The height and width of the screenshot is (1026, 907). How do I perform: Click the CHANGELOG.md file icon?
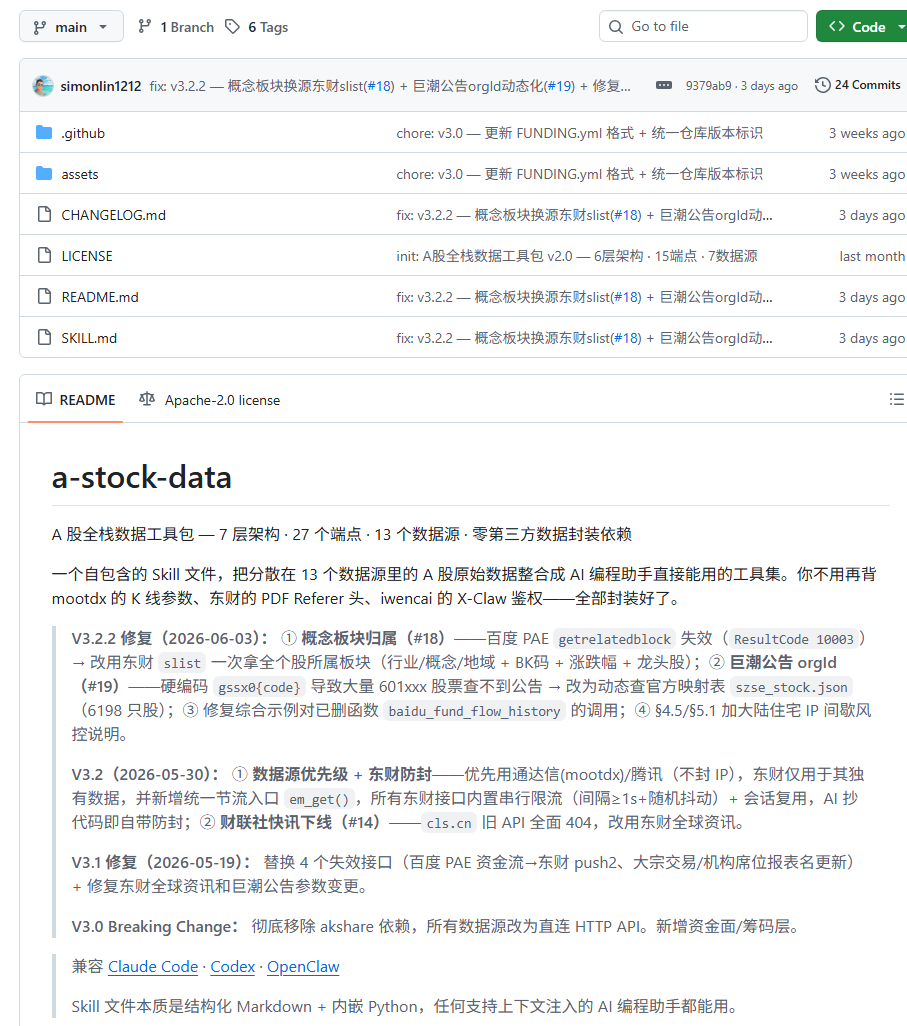pyautogui.click(x=44, y=214)
